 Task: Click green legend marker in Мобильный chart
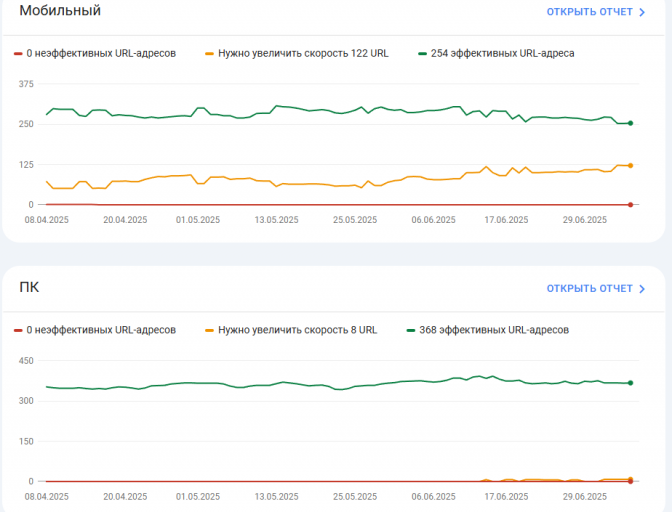click(422, 54)
